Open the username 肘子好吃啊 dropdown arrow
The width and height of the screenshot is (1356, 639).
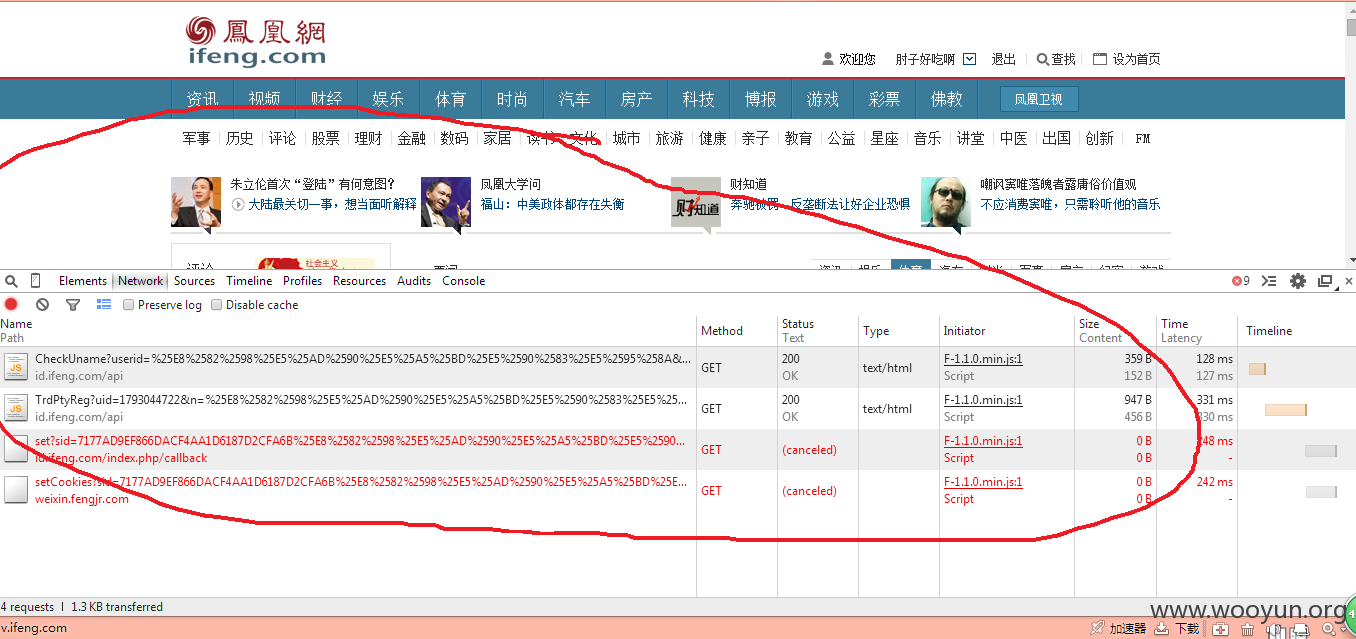(x=969, y=59)
